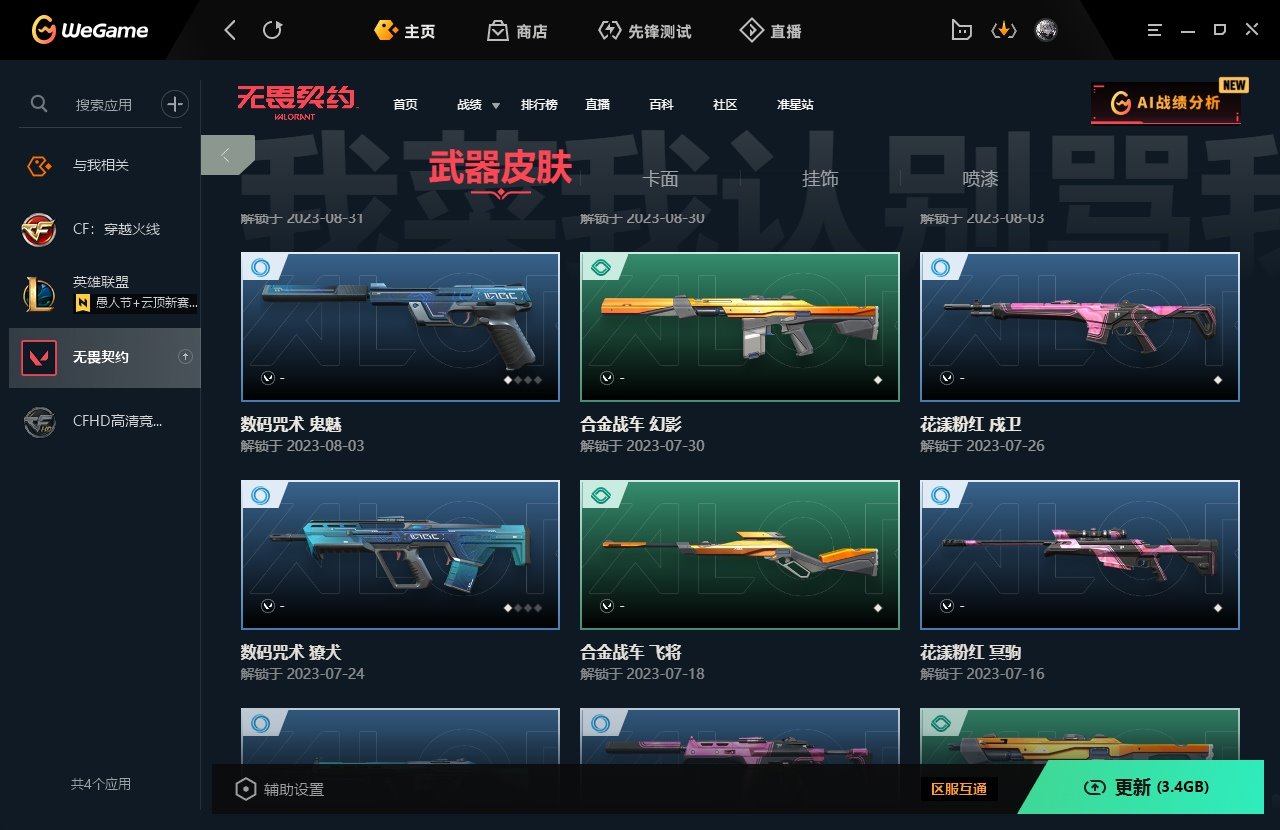Select 合金战车 幻影 skin thumbnail

pos(740,327)
